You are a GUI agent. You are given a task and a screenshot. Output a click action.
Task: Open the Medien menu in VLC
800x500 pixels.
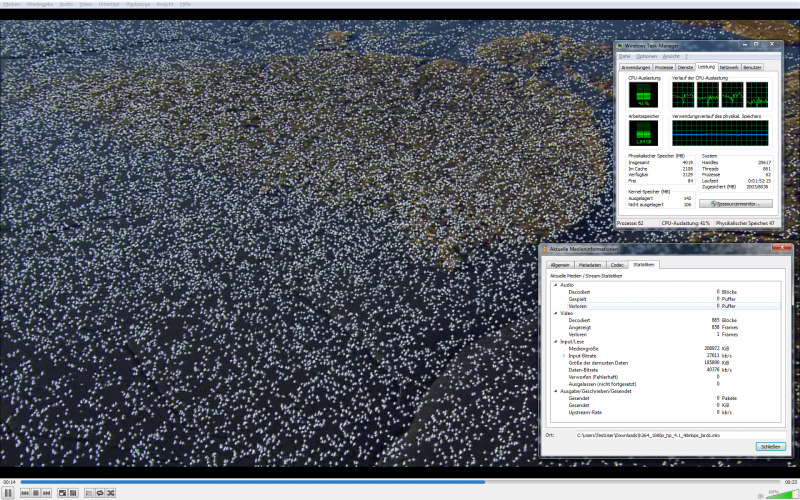click(11, 4)
